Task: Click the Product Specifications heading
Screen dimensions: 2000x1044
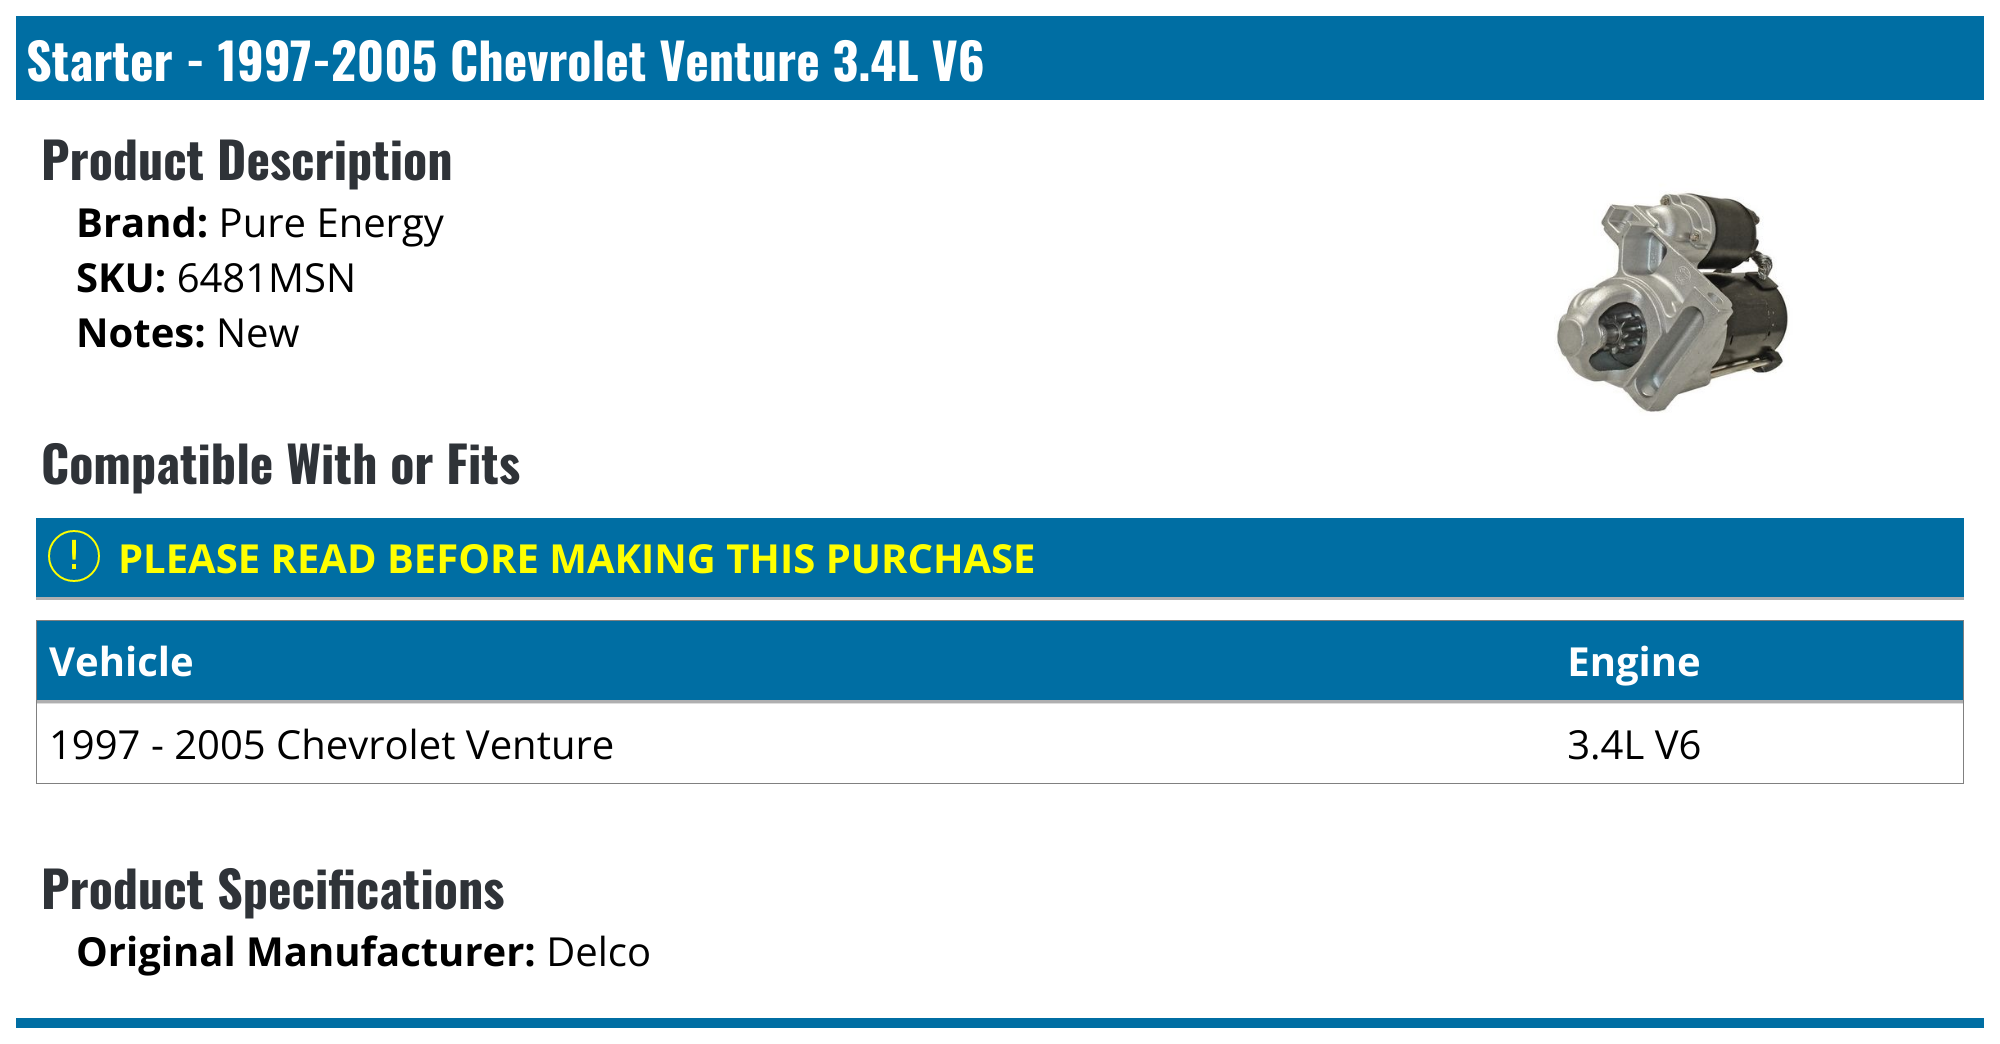Action: pyautogui.click(x=273, y=890)
